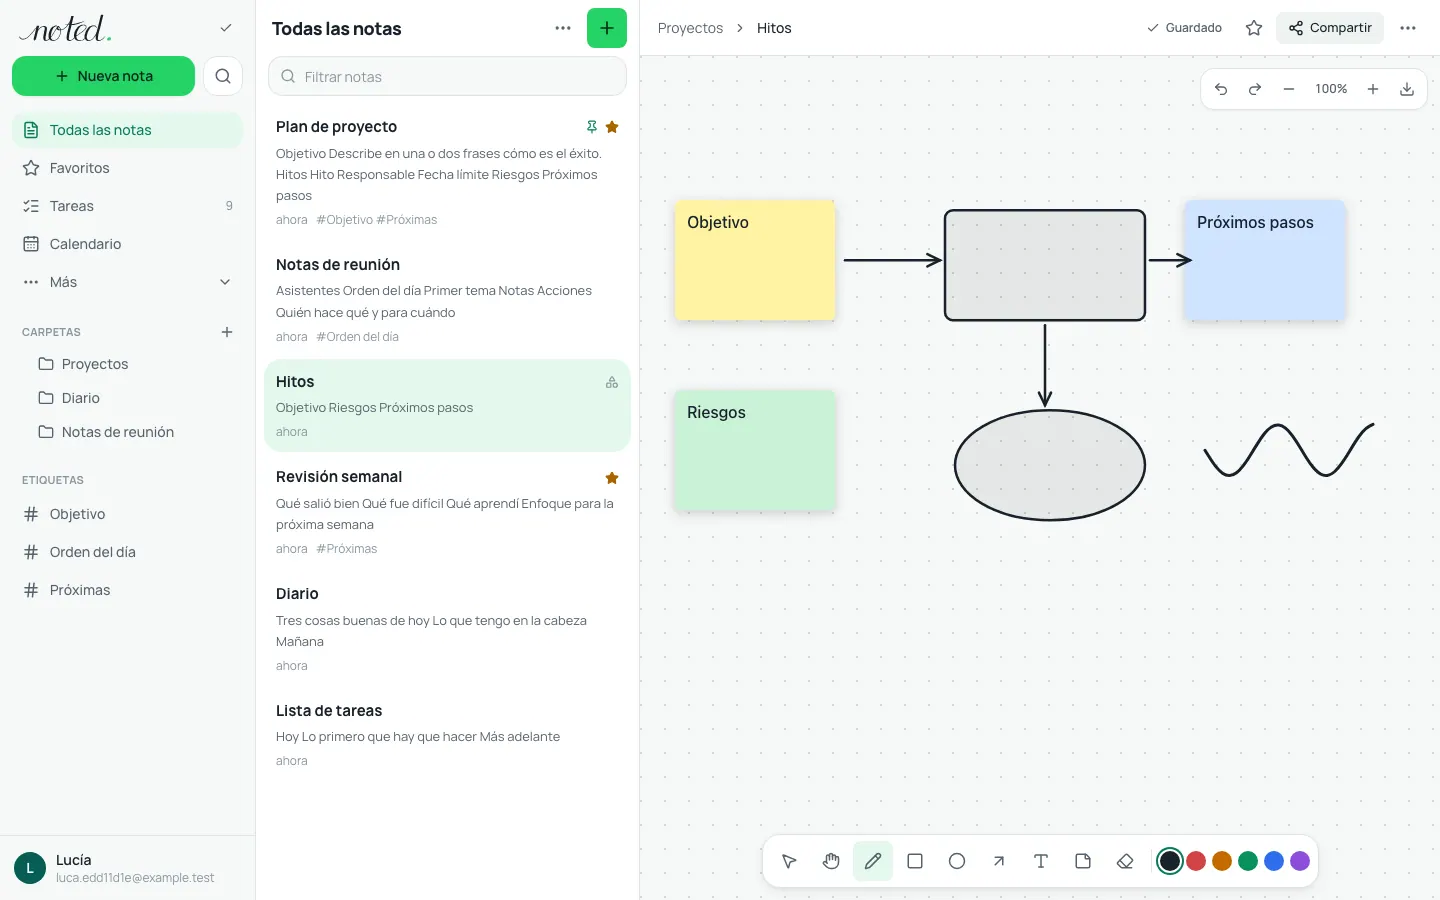
Task: Open the Todas las notas list options
Action: (563, 28)
